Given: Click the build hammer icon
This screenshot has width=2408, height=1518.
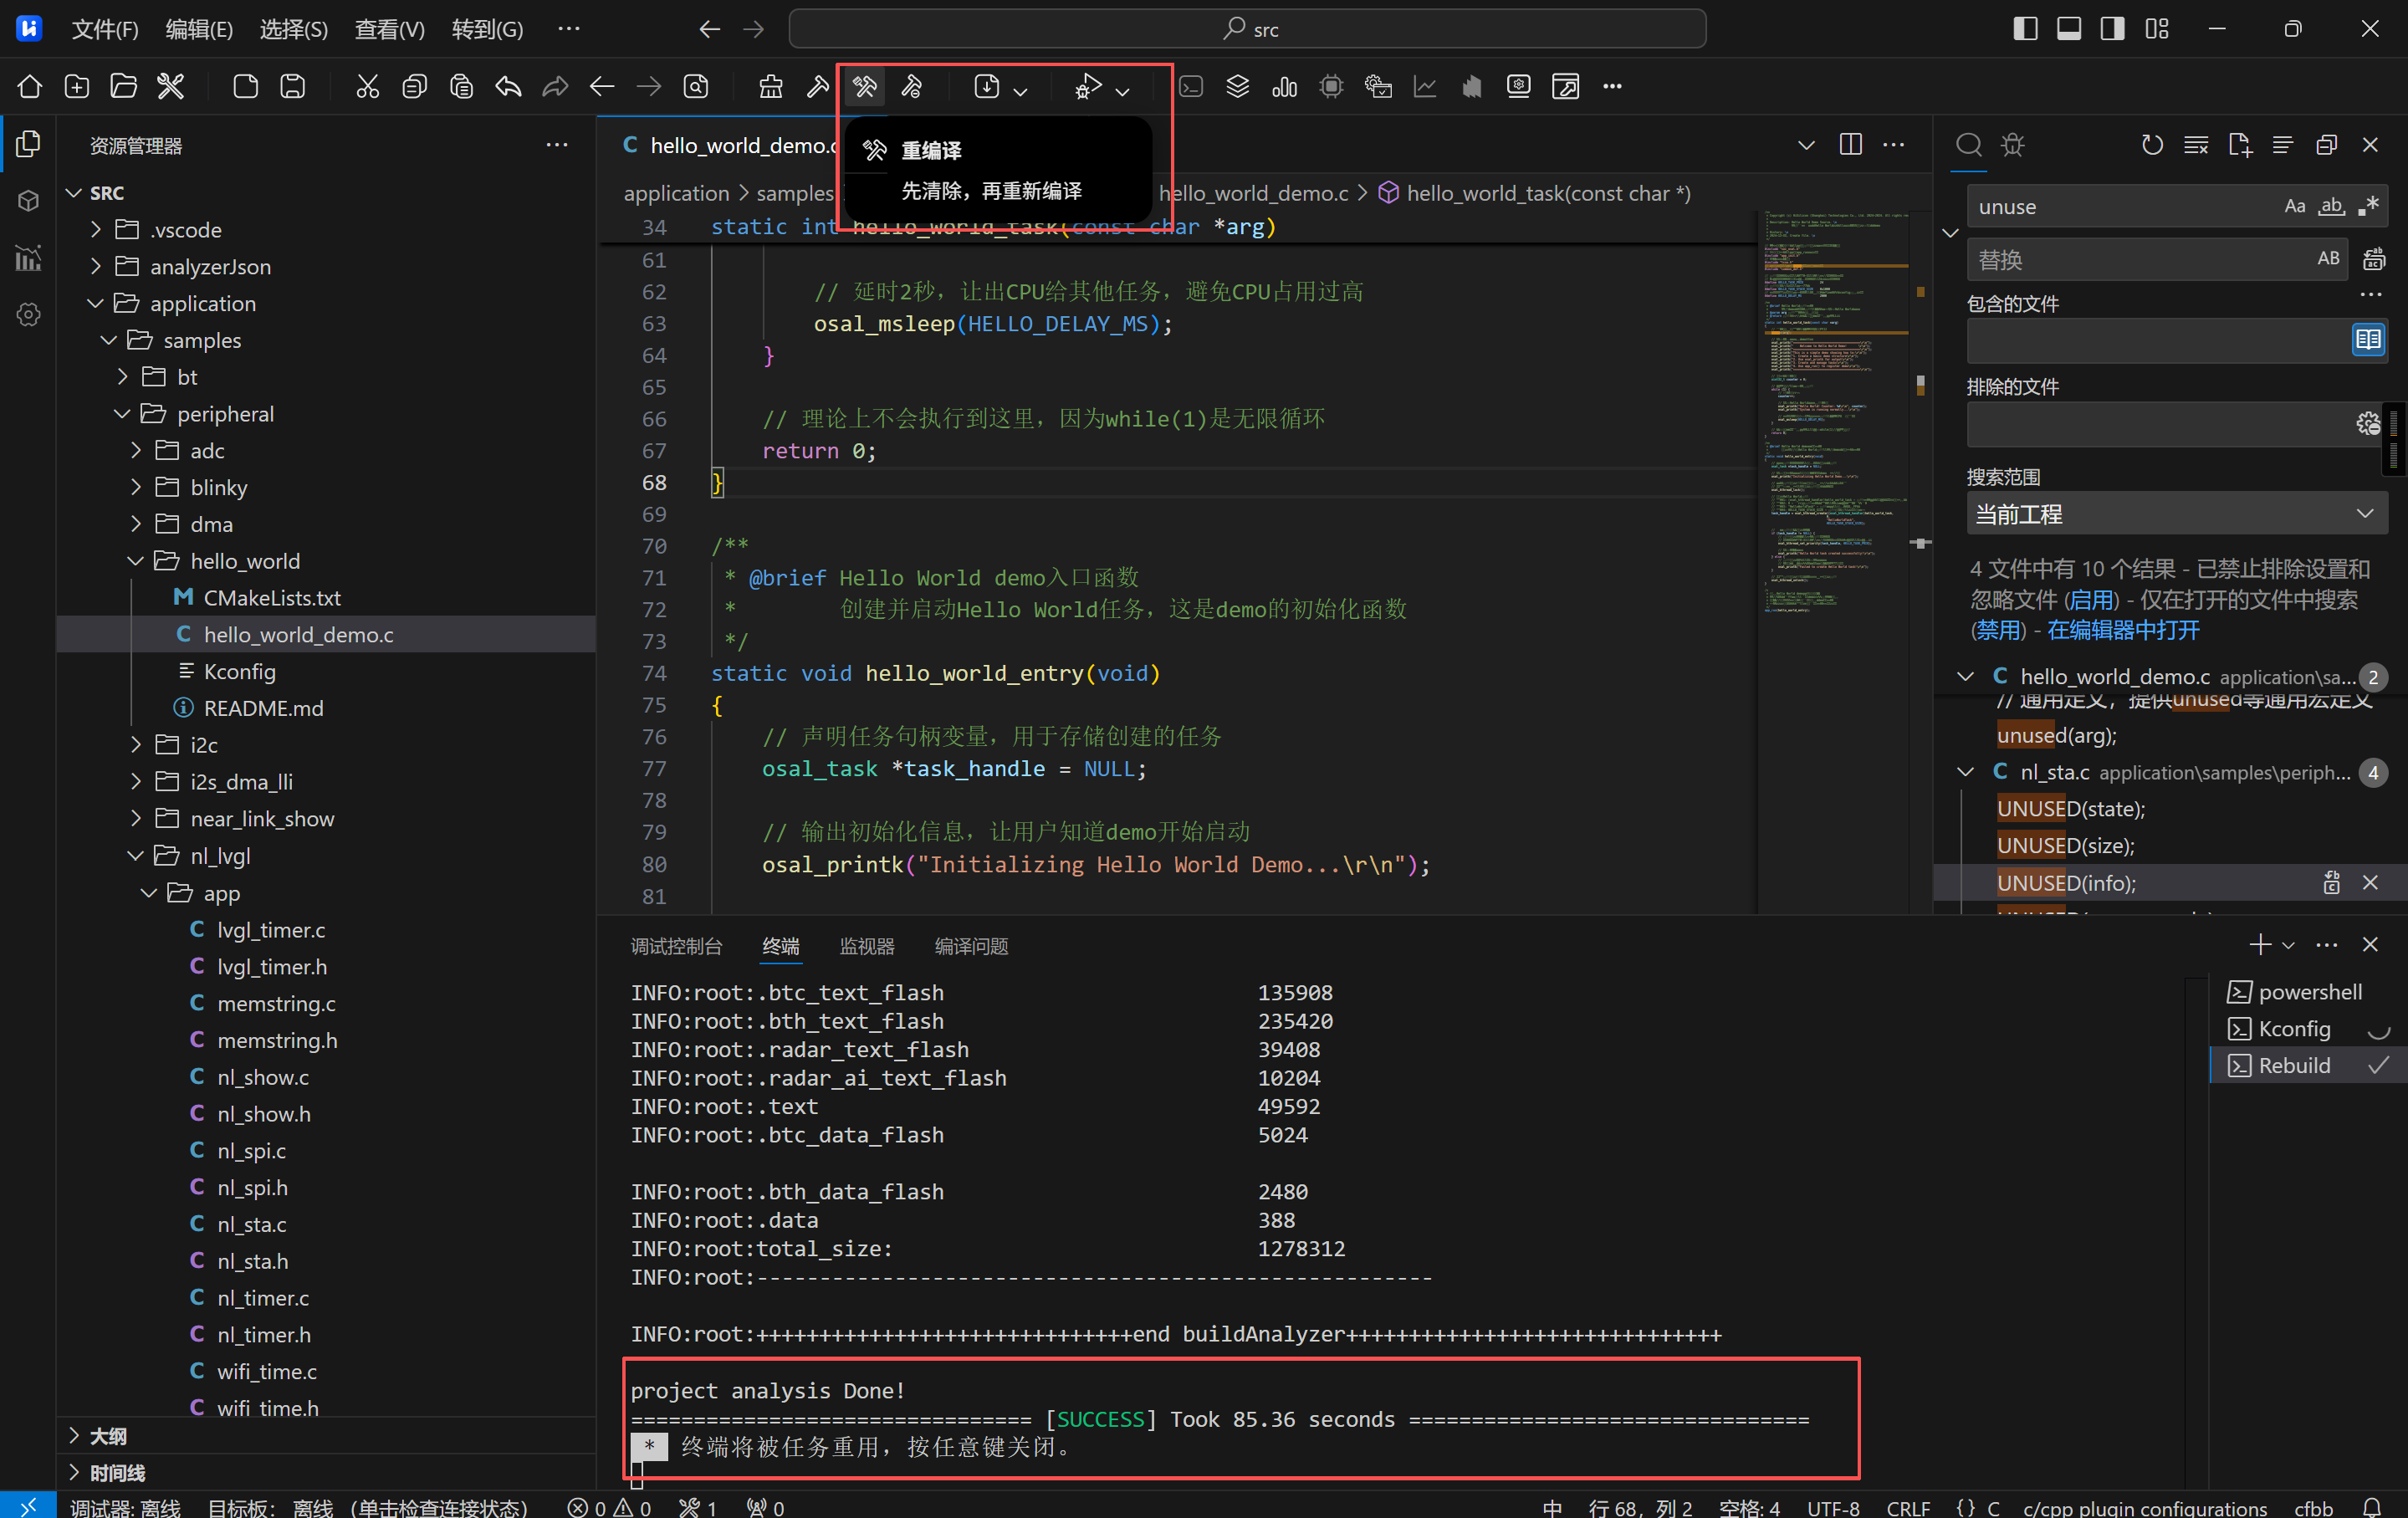Looking at the screenshot, I should tap(818, 86).
